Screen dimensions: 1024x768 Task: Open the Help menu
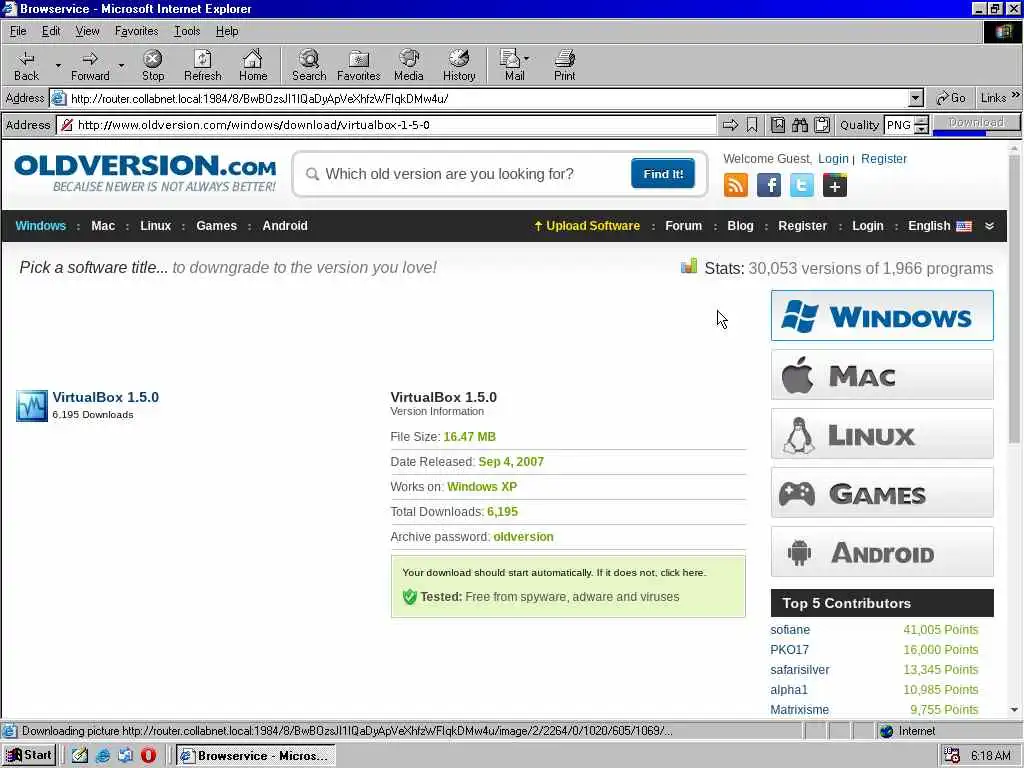pyautogui.click(x=227, y=31)
